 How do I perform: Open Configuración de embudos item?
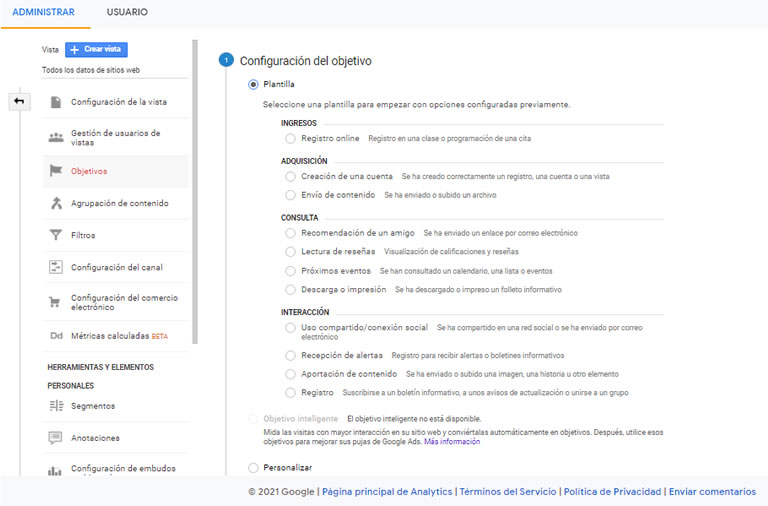[116, 469]
